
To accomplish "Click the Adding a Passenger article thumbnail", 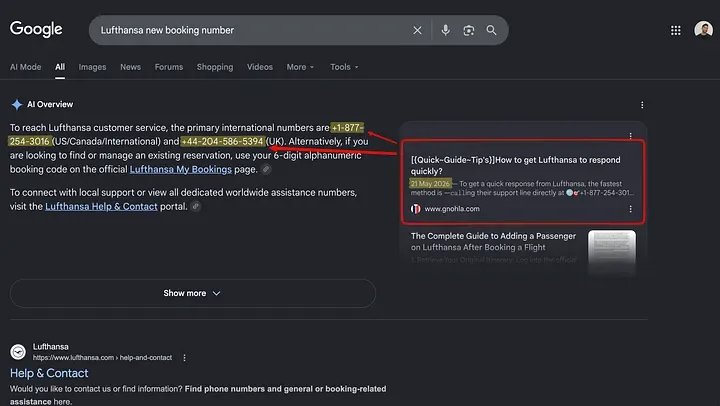I will [612, 251].
